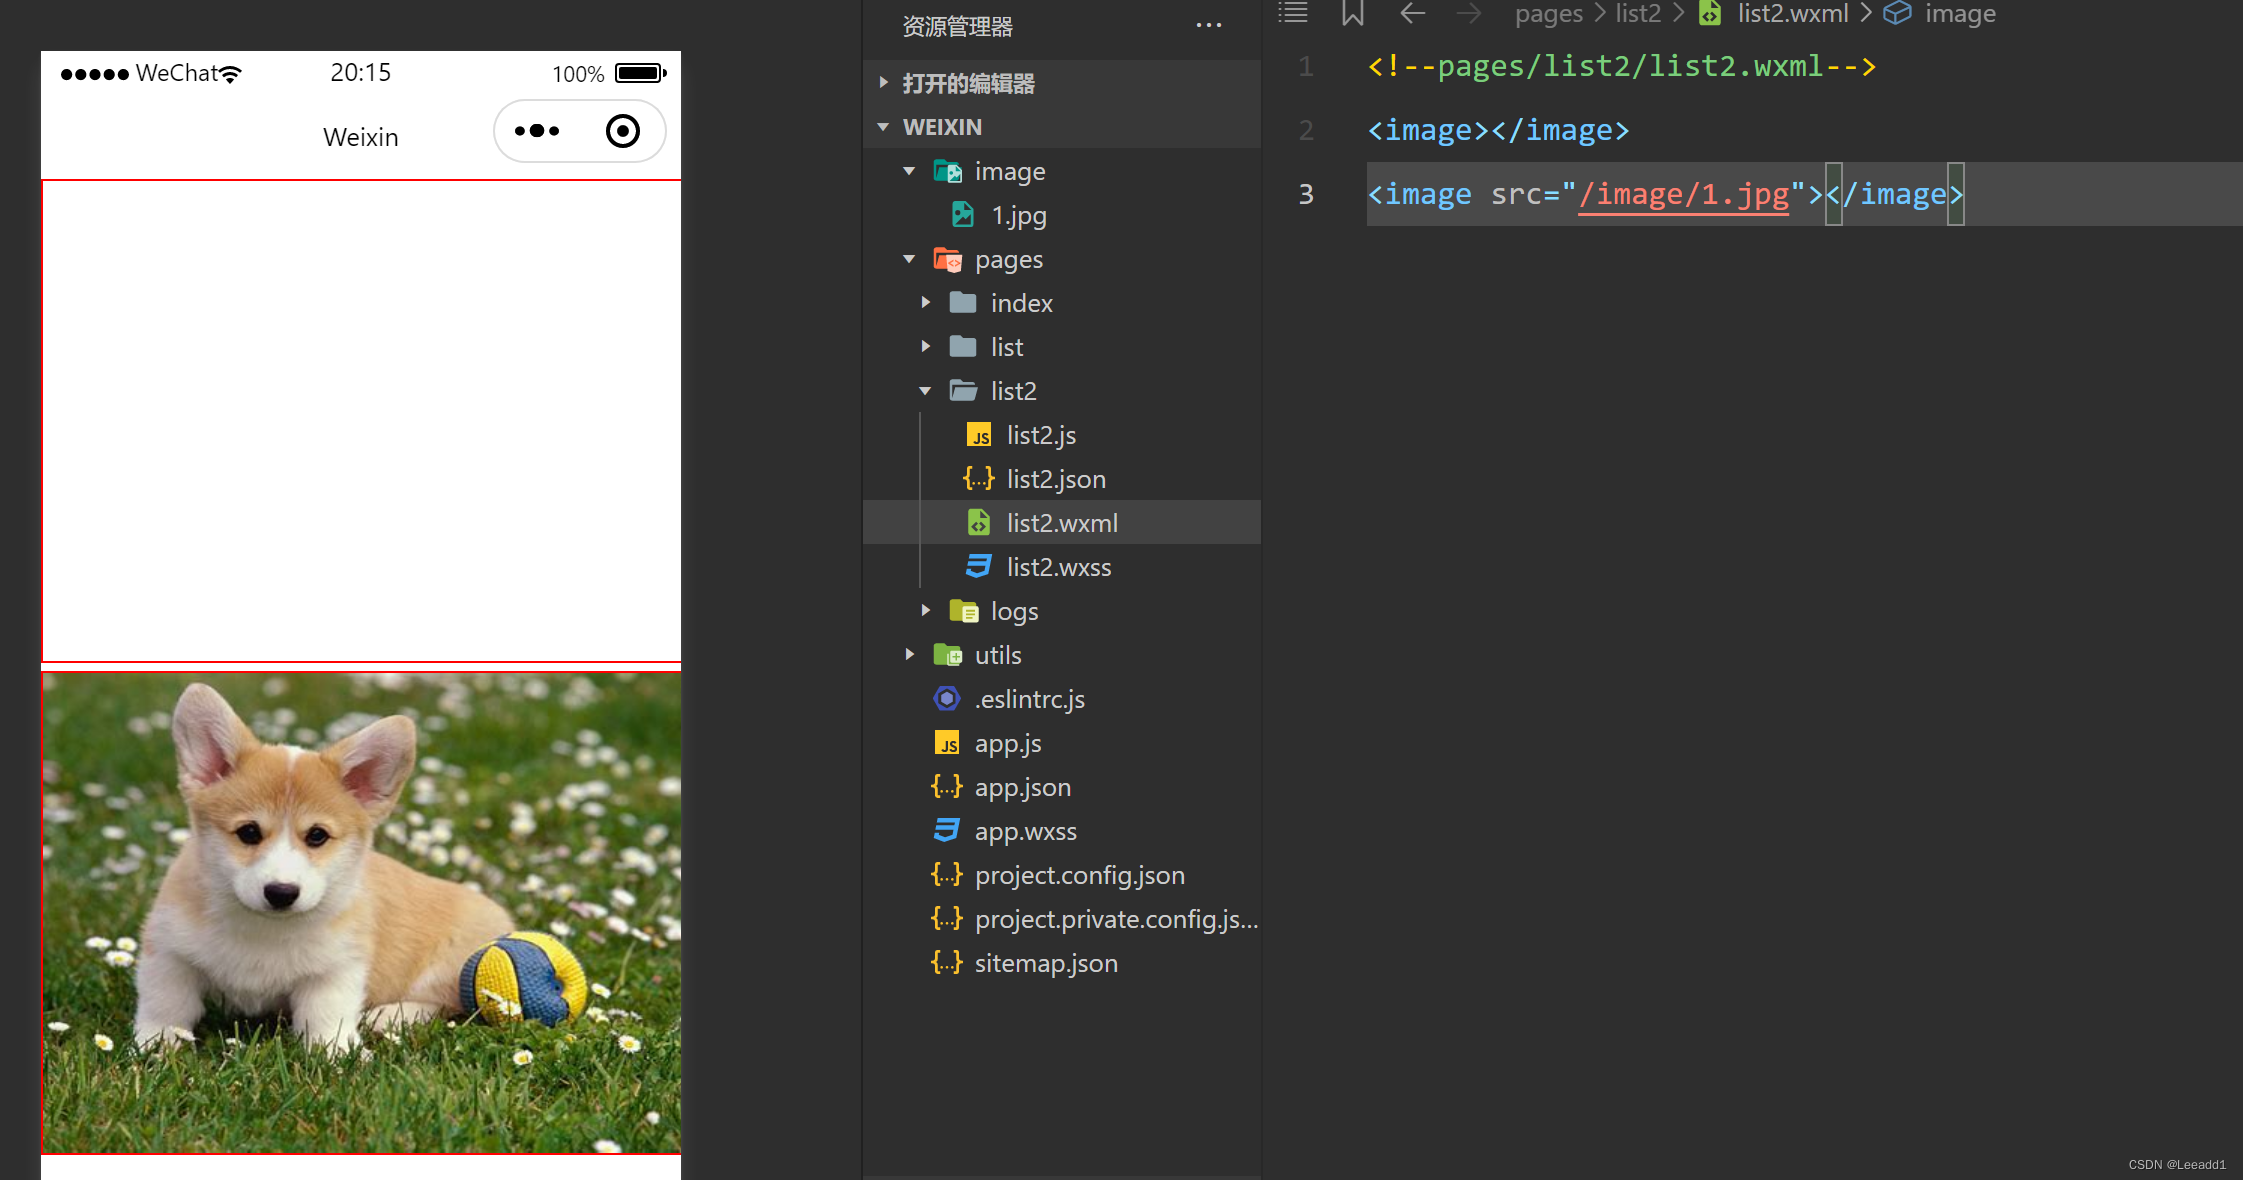Select the 1.jpg image file
Screen dimensions: 2243x1180
[1018, 215]
